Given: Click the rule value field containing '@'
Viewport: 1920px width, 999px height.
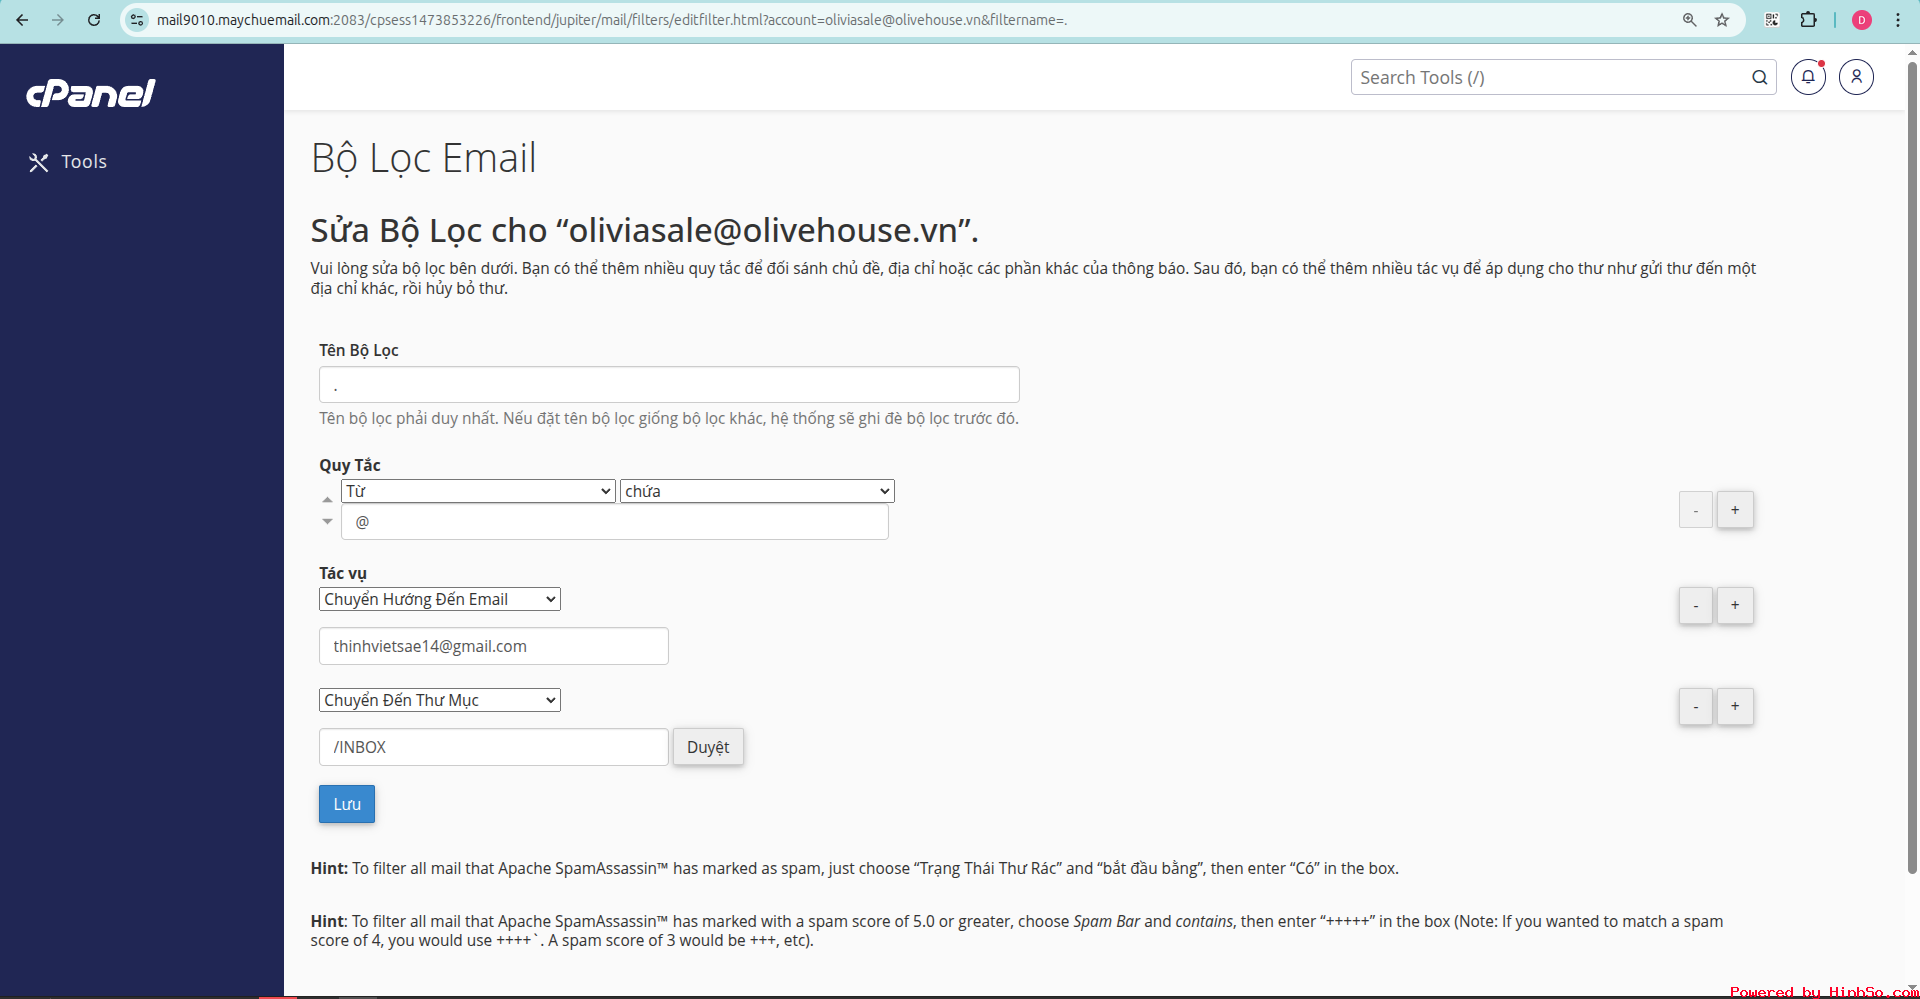Looking at the screenshot, I should pos(615,522).
